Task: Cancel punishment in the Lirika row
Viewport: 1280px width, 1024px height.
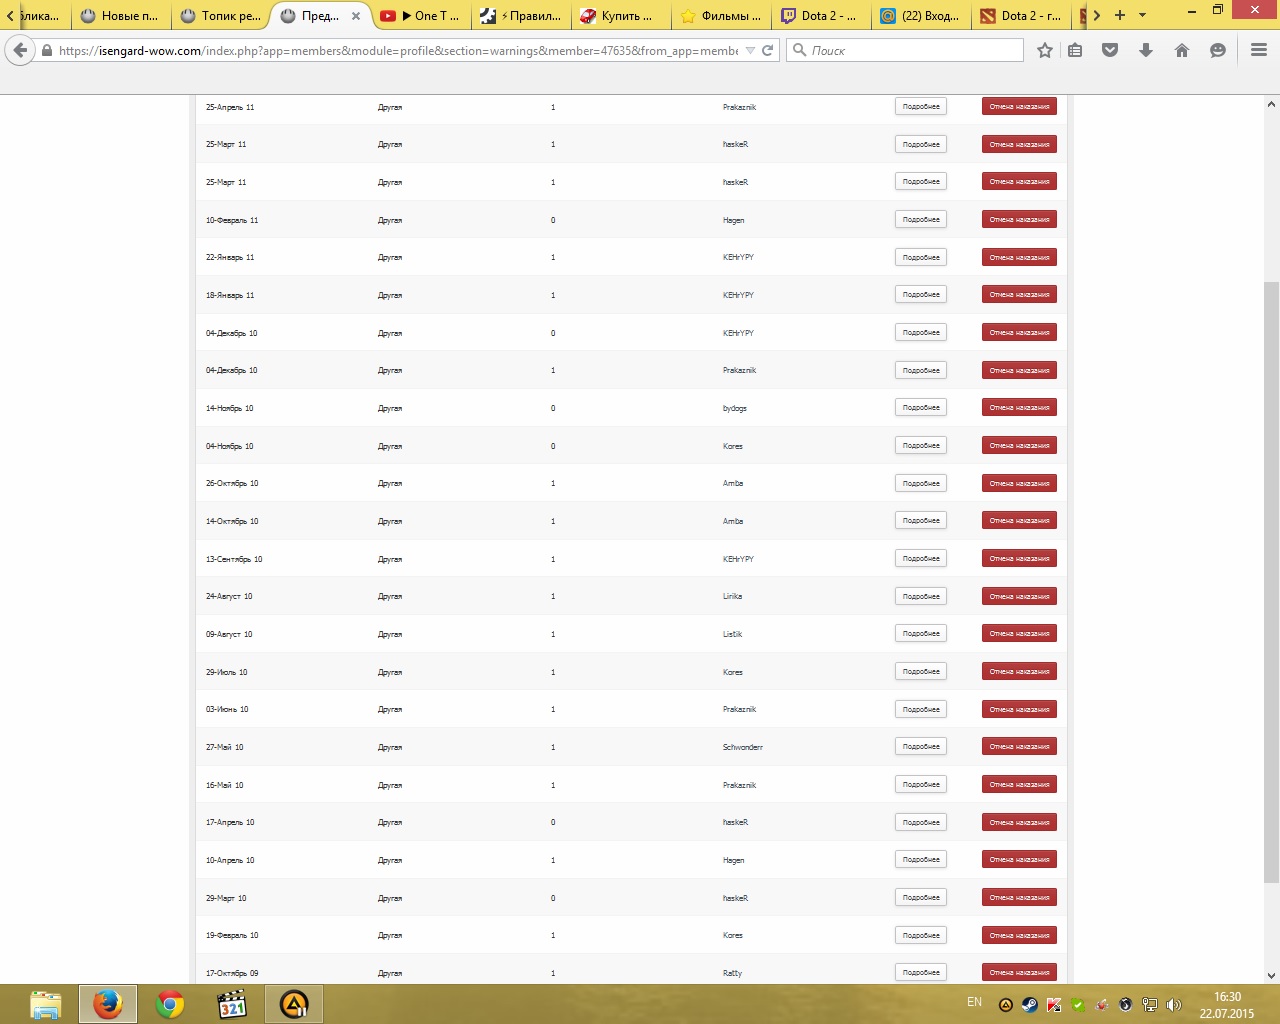Action: point(1019,596)
